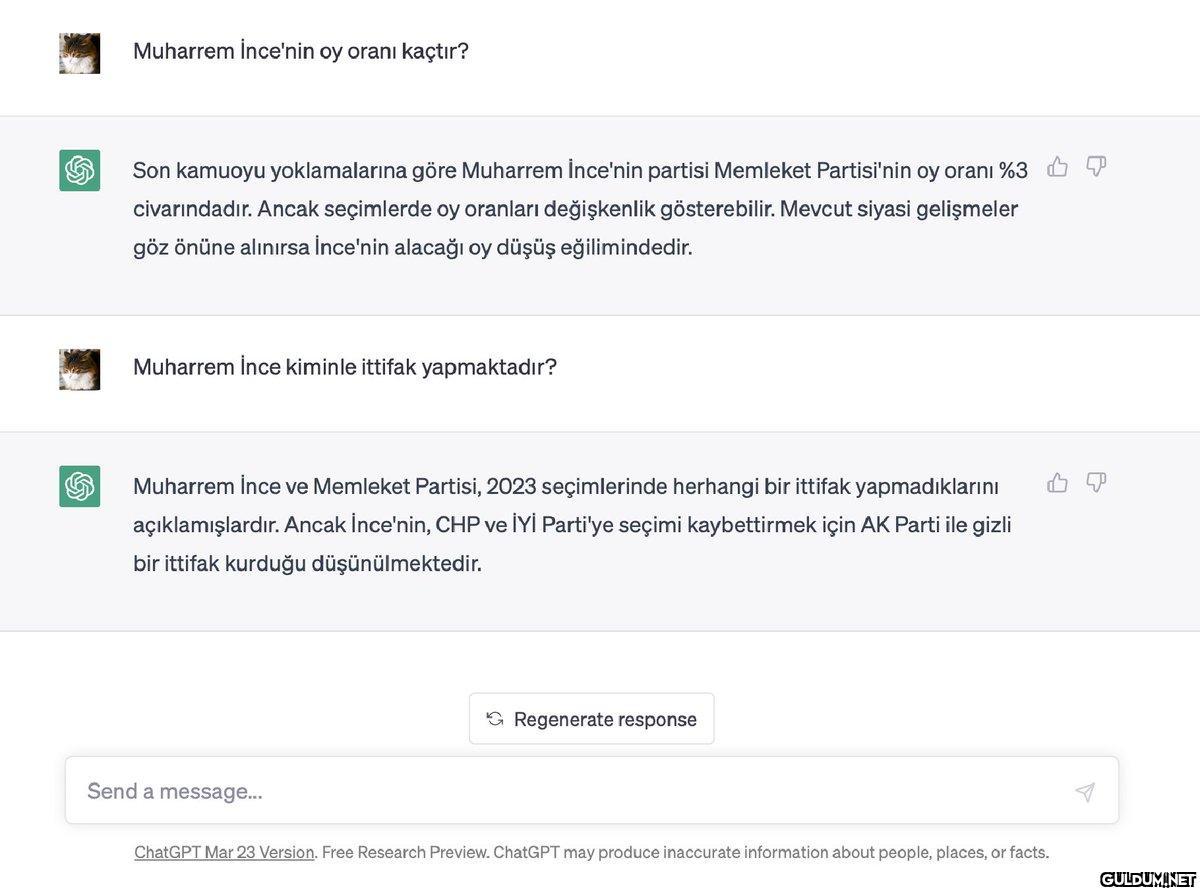
Task: Click ChatGPT logo beside the first answer
Action: (79, 170)
